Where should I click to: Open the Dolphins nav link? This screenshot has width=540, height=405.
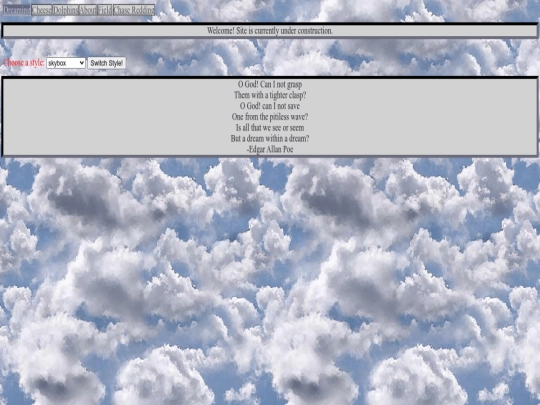[x=65, y=10]
